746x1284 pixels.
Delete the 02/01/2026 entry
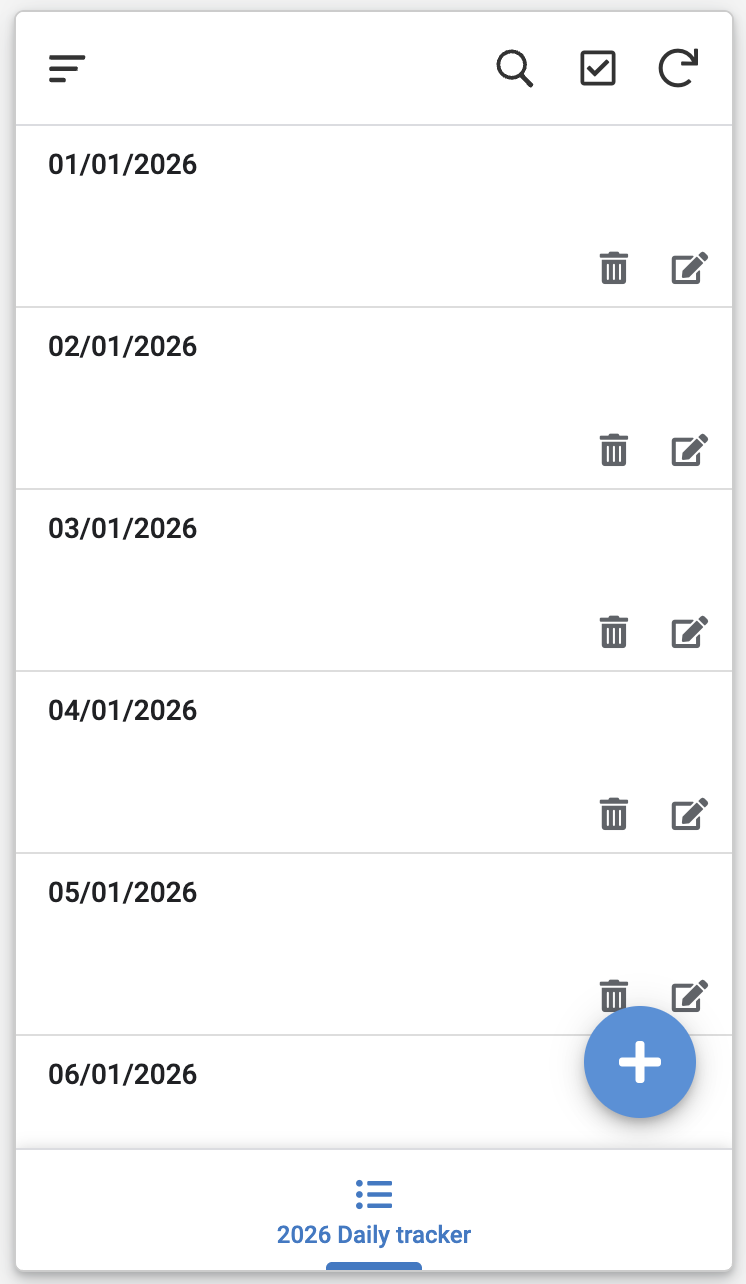point(613,450)
